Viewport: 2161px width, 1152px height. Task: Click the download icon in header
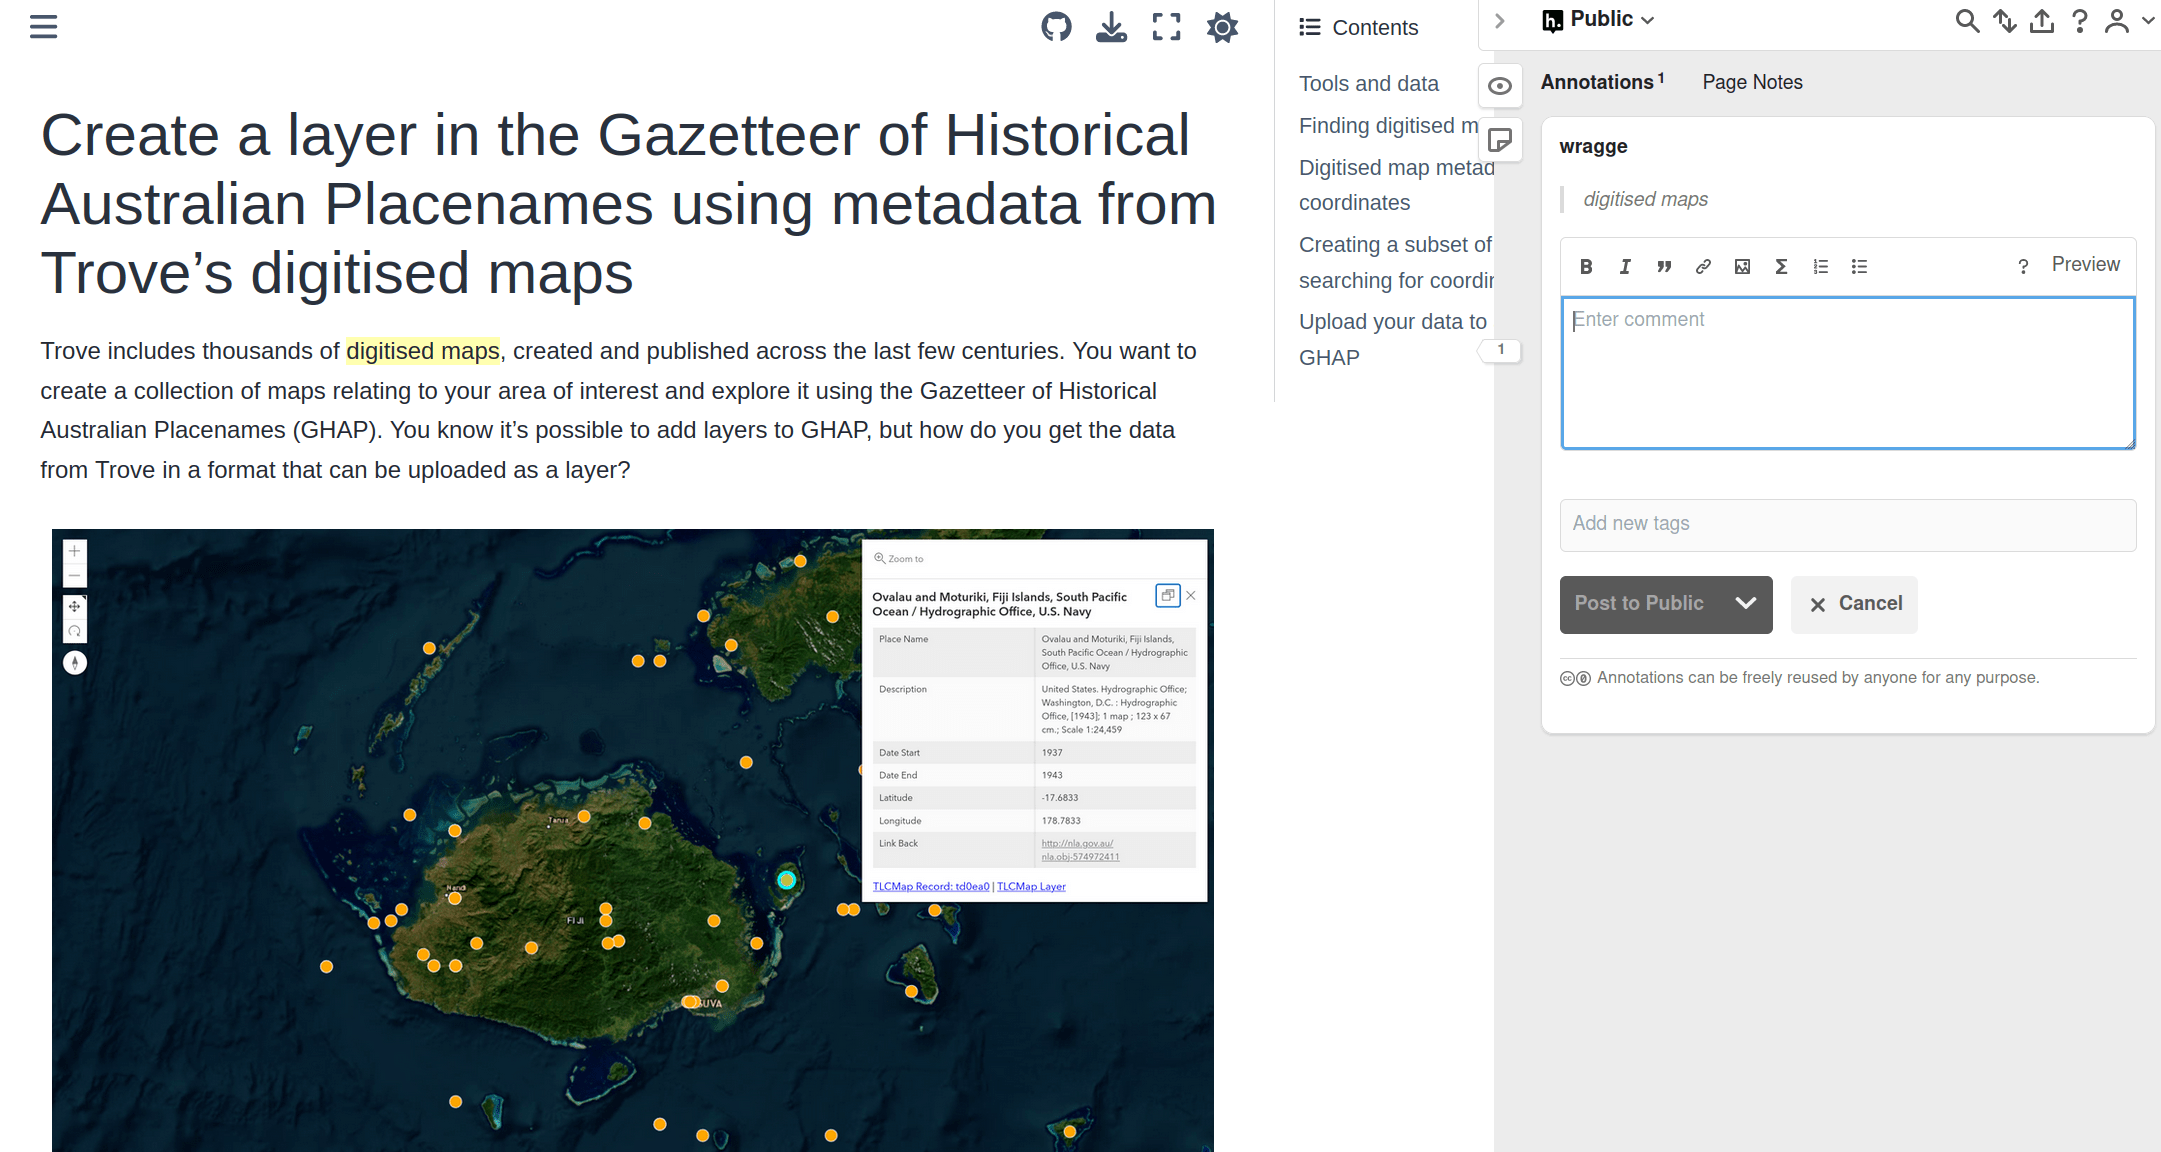pos(1111,27)
